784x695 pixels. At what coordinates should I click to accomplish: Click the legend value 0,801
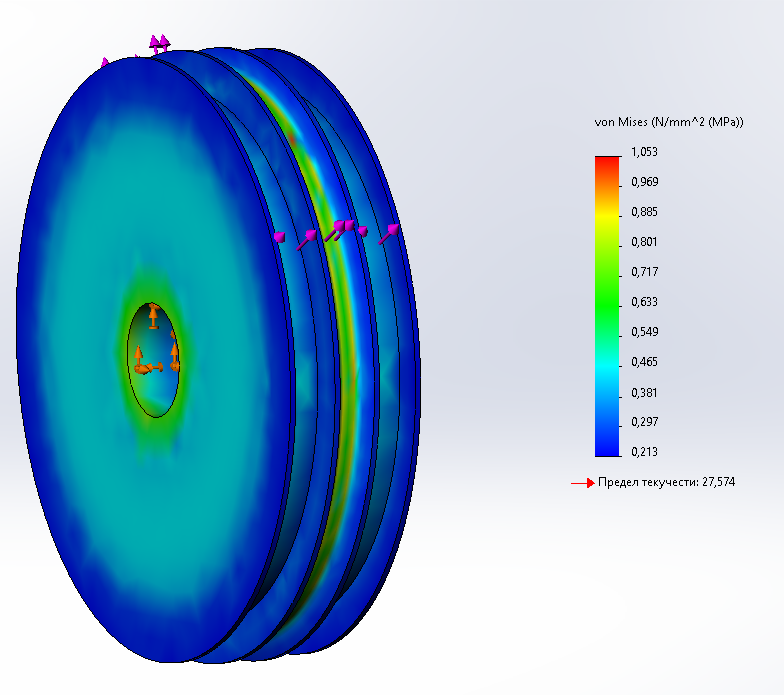pyautogui.click(x=644, y=242)
